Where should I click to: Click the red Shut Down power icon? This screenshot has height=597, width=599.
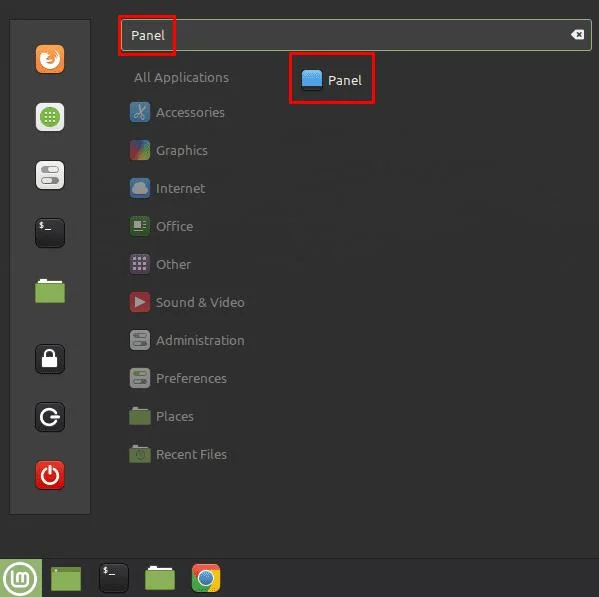(x=50, y=475)
